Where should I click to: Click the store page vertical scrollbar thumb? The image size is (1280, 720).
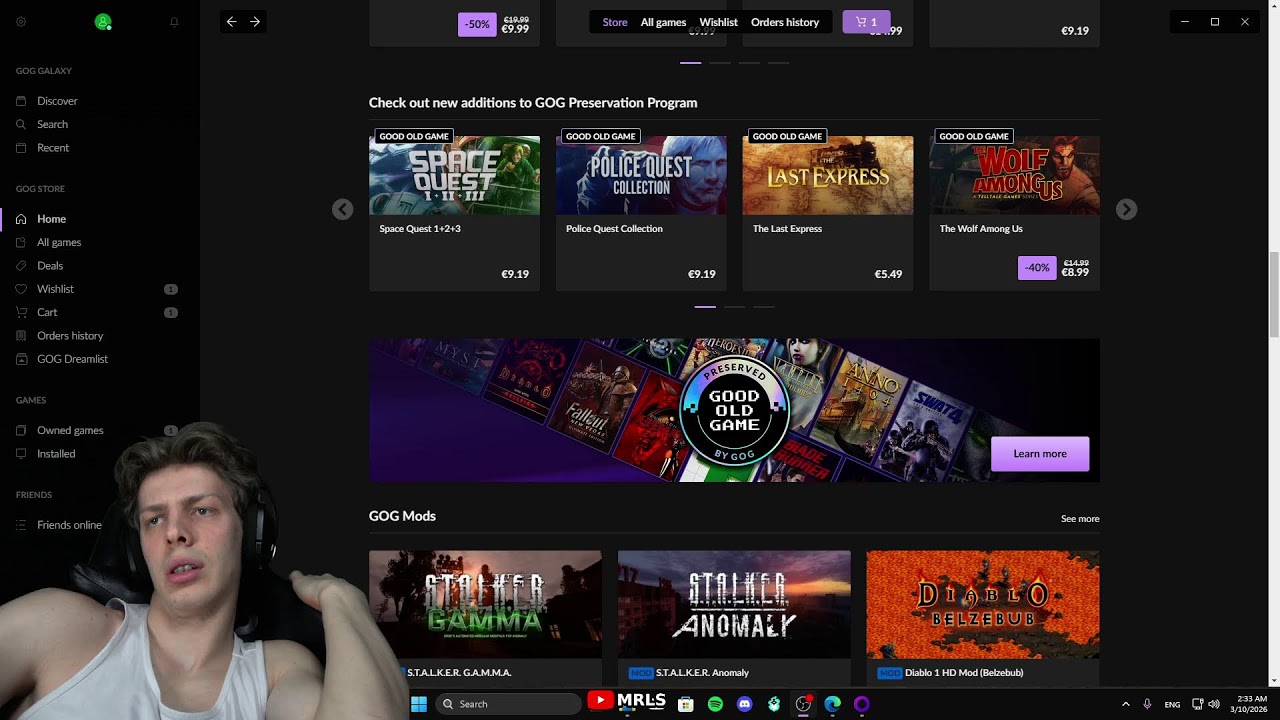(1273, 295)
